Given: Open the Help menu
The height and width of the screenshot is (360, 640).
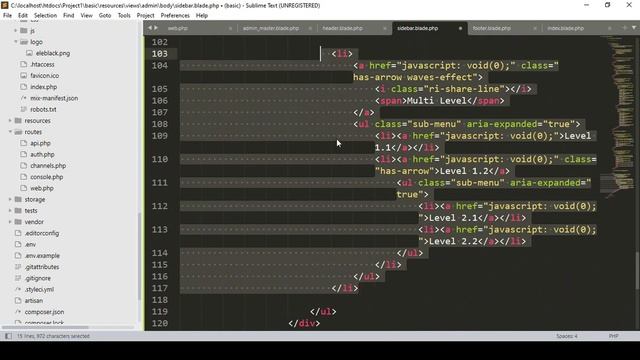Looking at the screenshot, I should coord(202,16).
